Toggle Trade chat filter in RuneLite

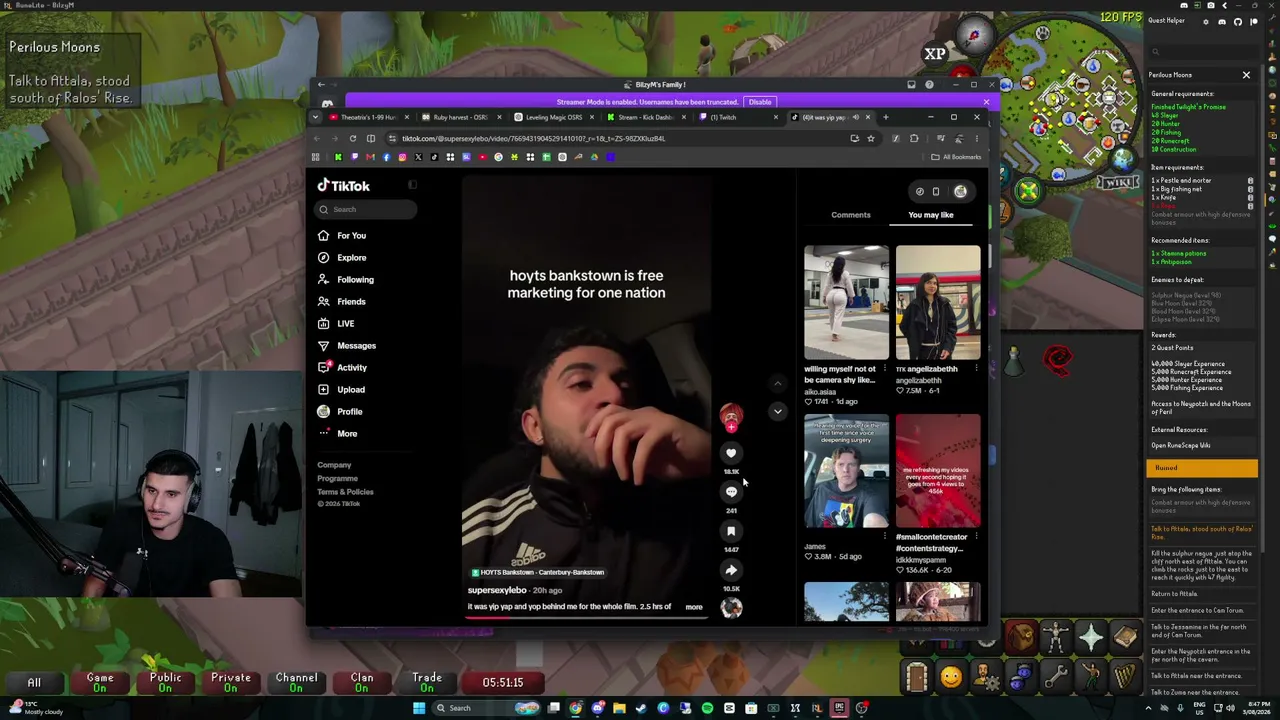[427, 682]
